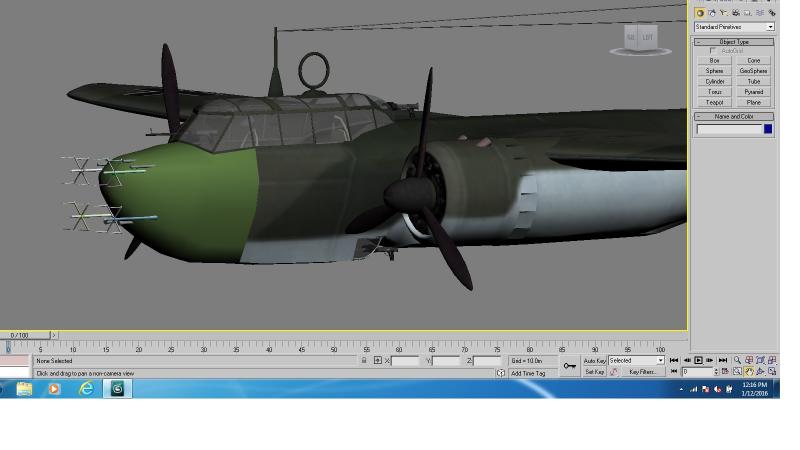Open the Selected key filter dropdown
The image size is (800, 450).
point(636,360)
